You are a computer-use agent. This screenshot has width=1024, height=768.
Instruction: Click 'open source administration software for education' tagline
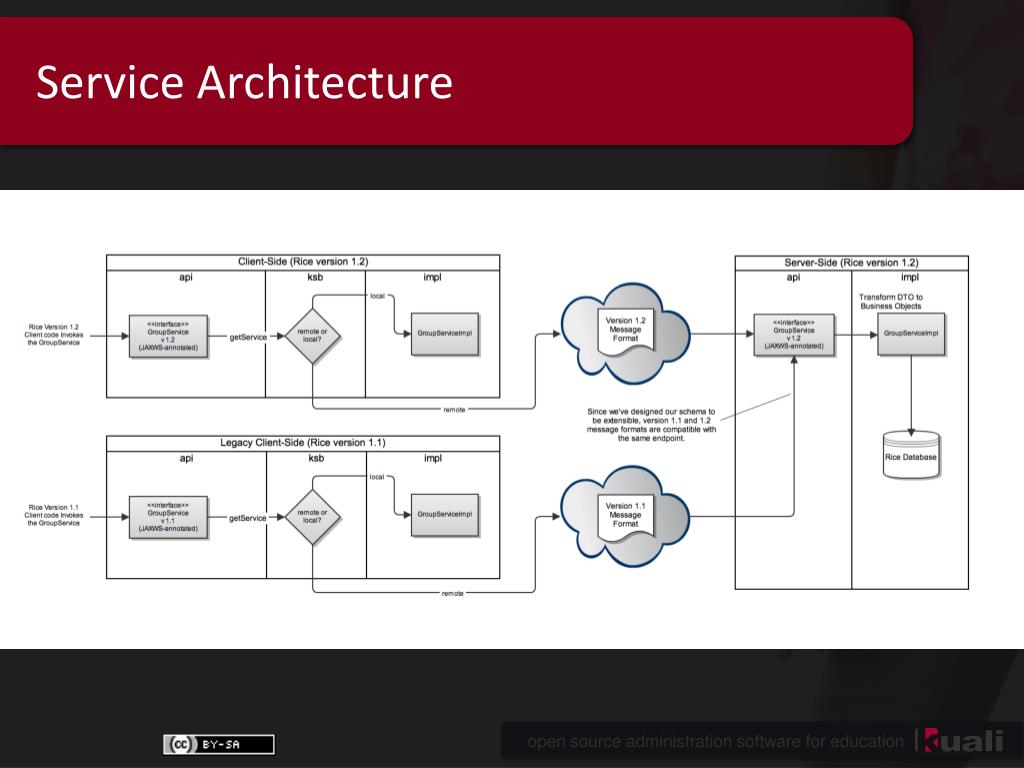(x=715, y=742)
